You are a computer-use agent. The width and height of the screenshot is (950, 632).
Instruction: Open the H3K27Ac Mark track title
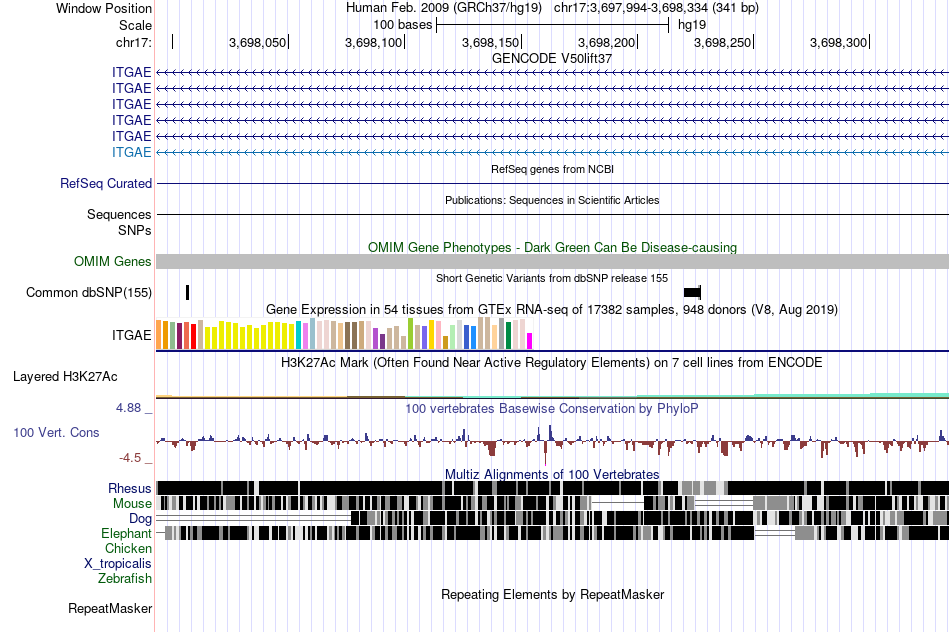552,363
